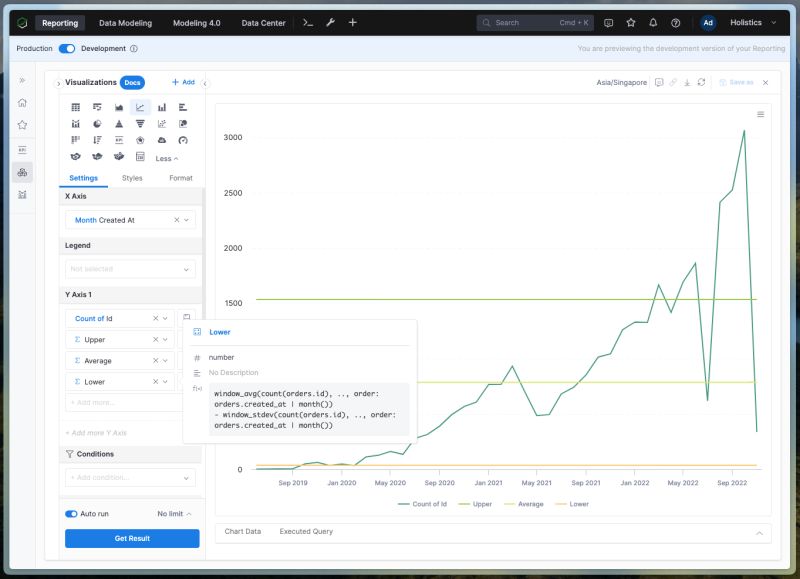Switch to the Styles tab
This screenshot has width=800, height=579.
click(x=132, y=178)
